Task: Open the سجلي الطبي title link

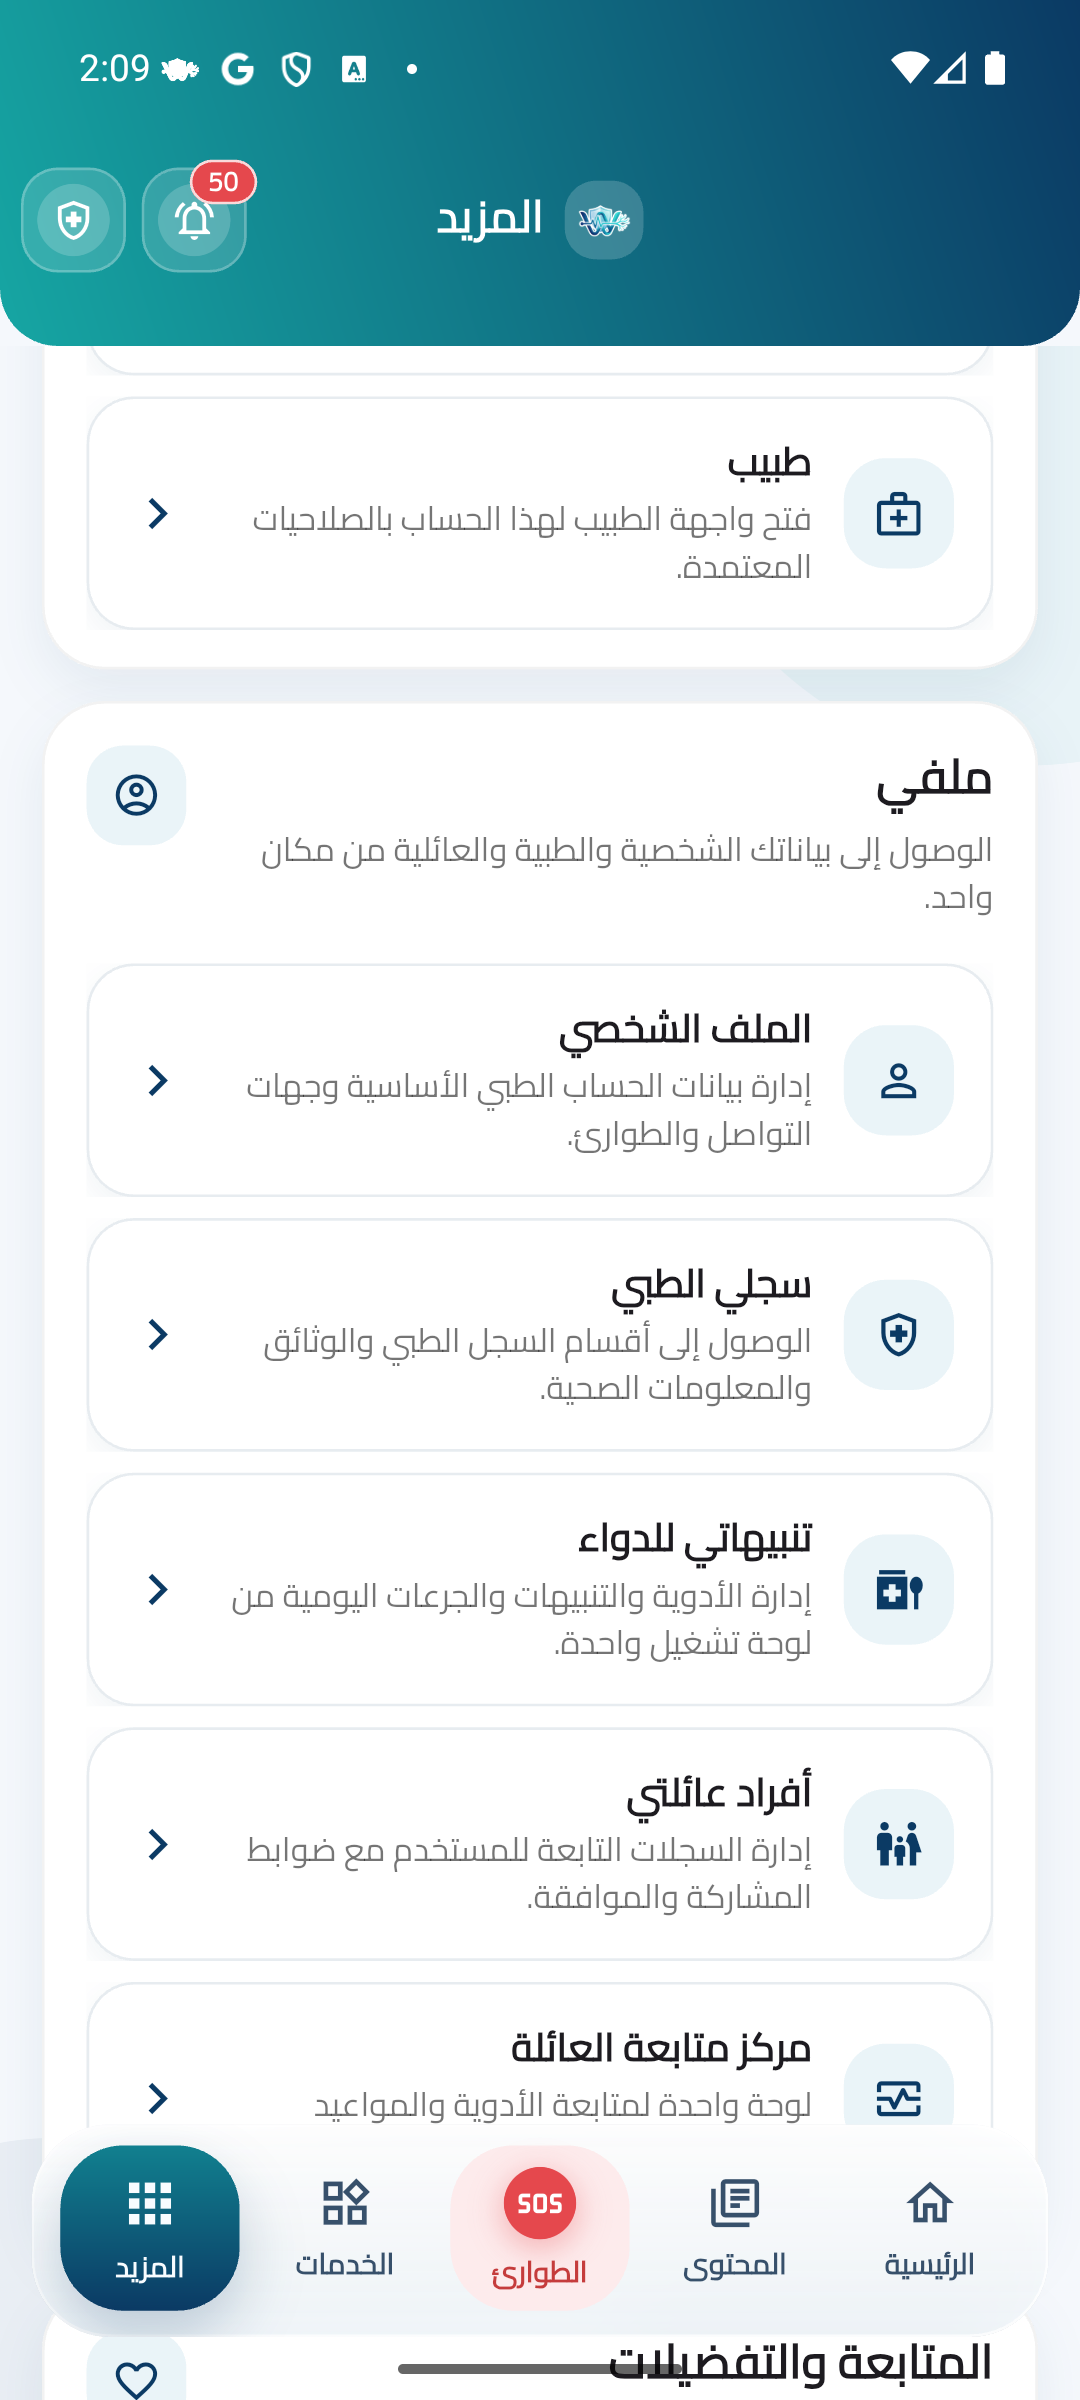Action: 710,1285
